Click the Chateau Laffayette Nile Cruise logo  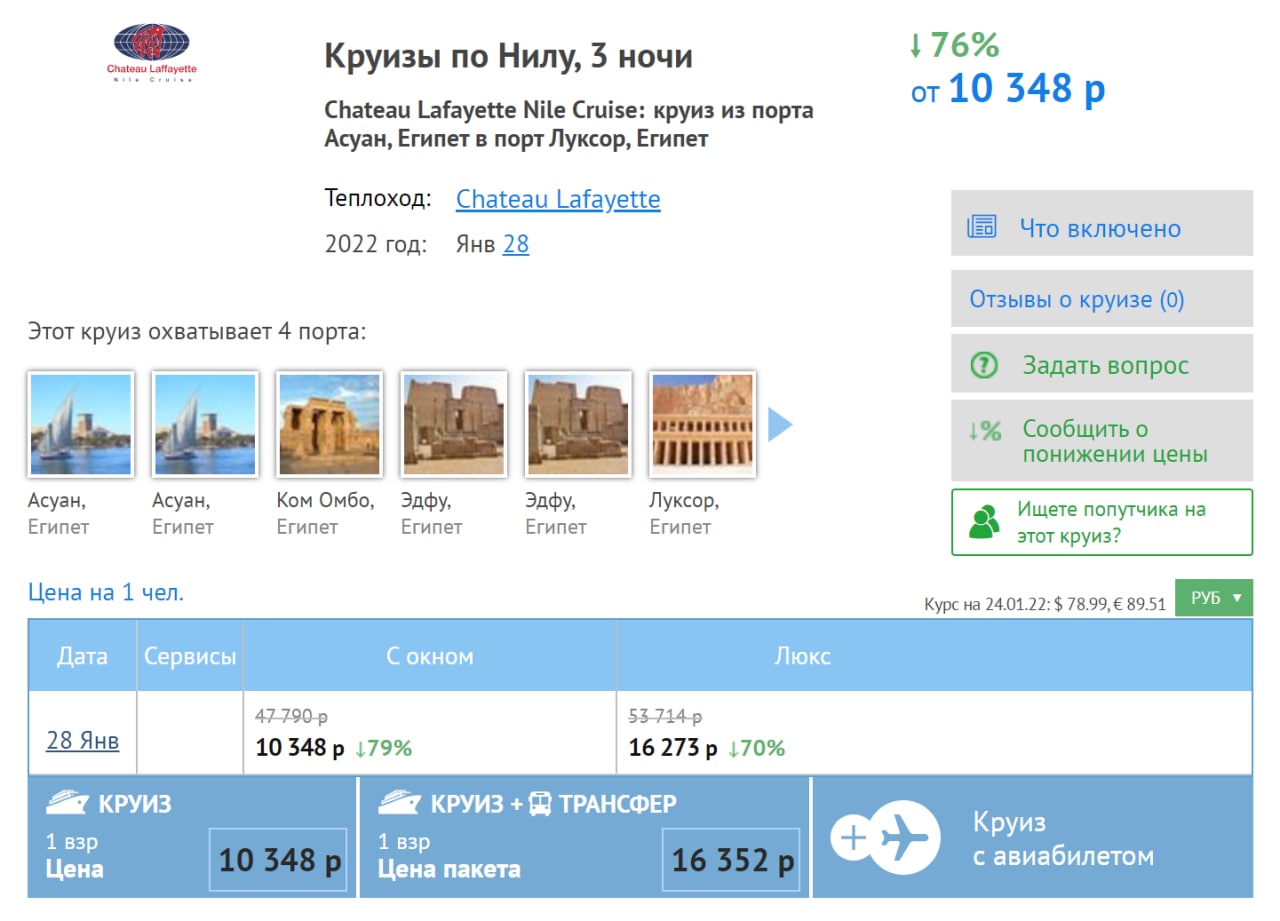coord(152,52)
